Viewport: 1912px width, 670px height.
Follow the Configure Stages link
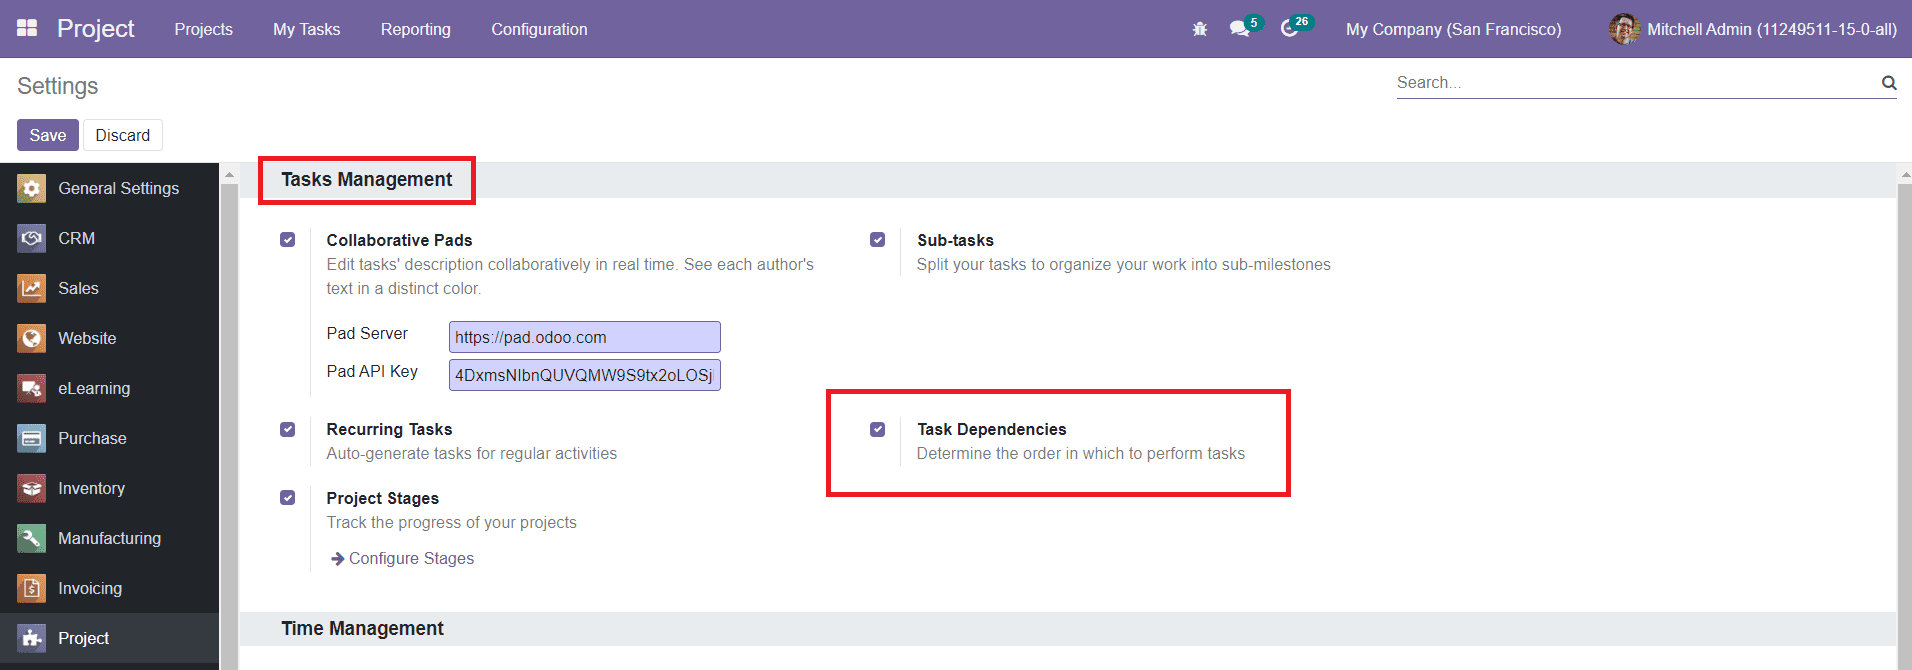click(x=410, y=558)
